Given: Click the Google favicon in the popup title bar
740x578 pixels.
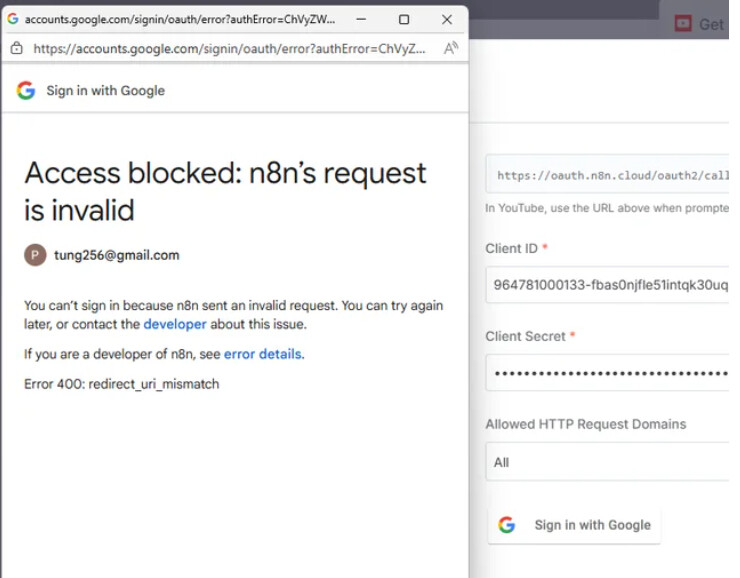Looking at the screenshot, I should (x=13, y=19).
